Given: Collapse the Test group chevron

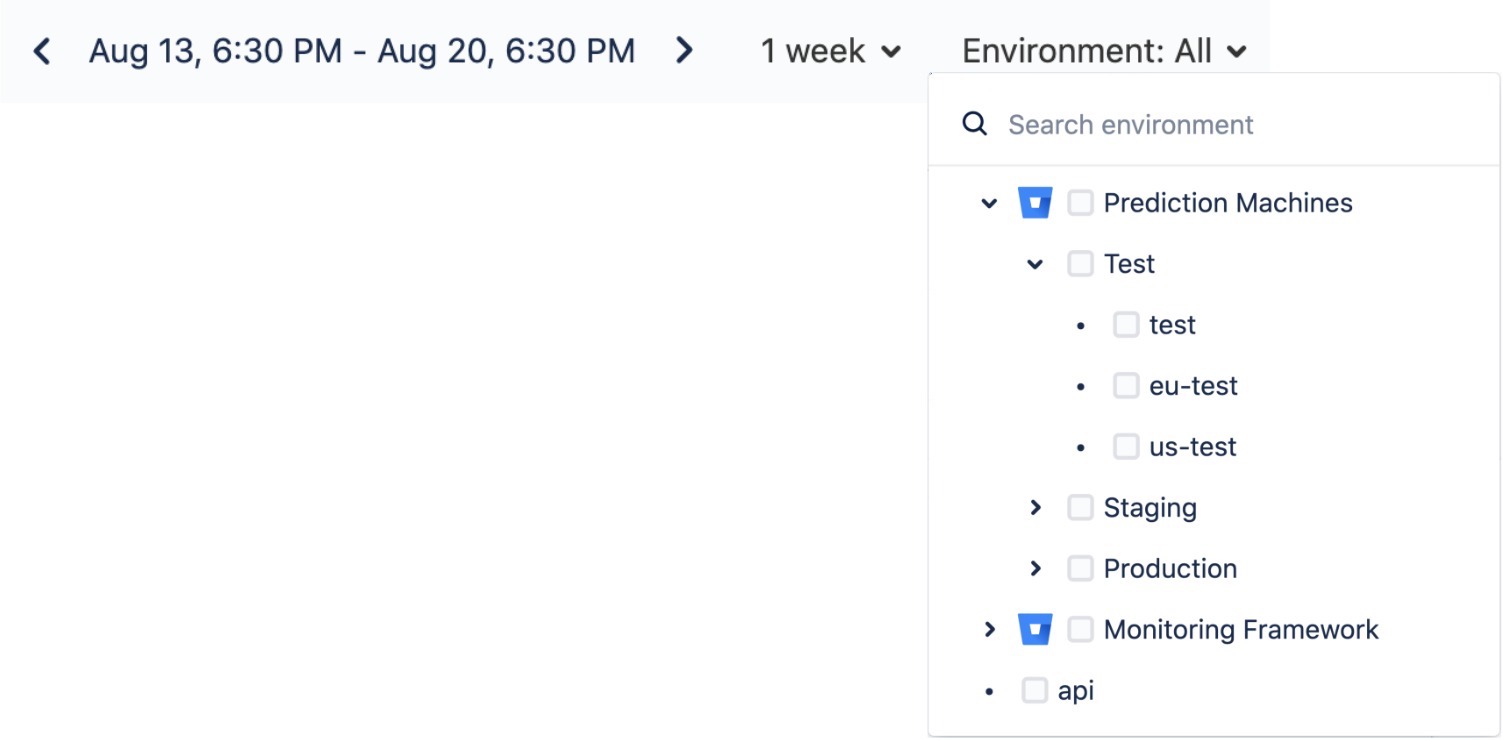Looking at the screenshot, I should (1035, 264).
